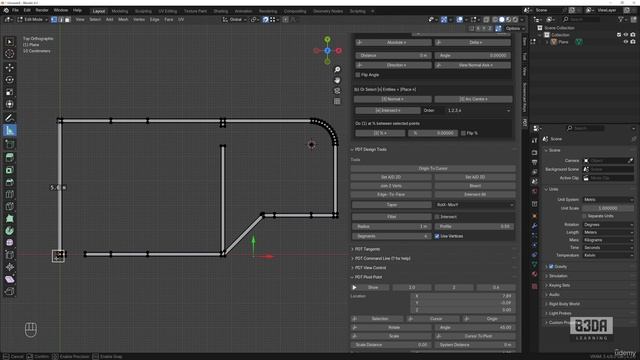
Task: Click the zoom magnifier viewport icon
Action: click(337, 70)
